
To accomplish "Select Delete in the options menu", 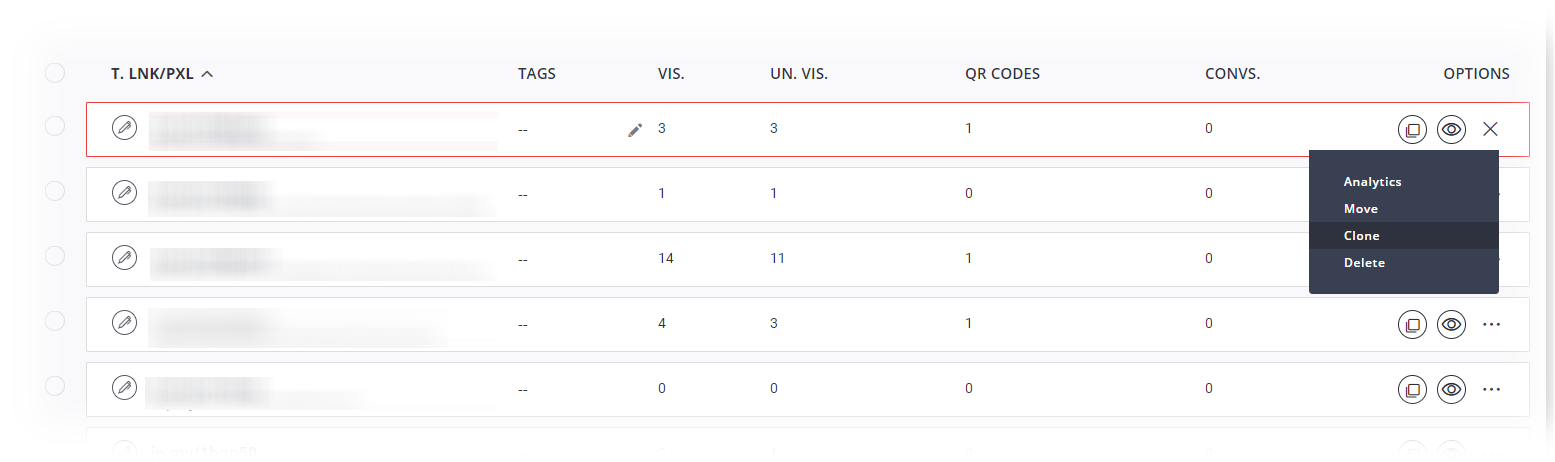I will pos(1364,263).
